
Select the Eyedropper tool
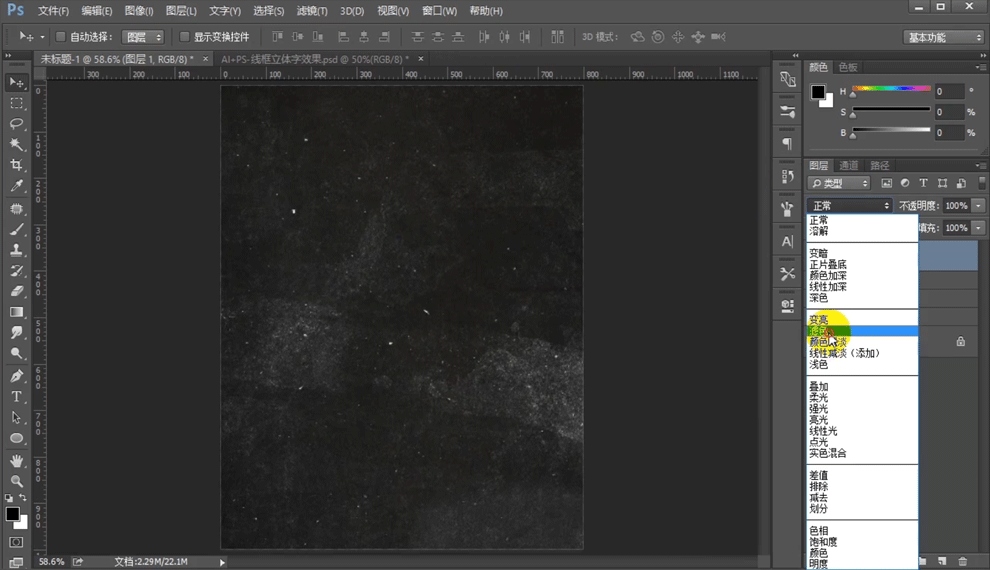point(16,187)
